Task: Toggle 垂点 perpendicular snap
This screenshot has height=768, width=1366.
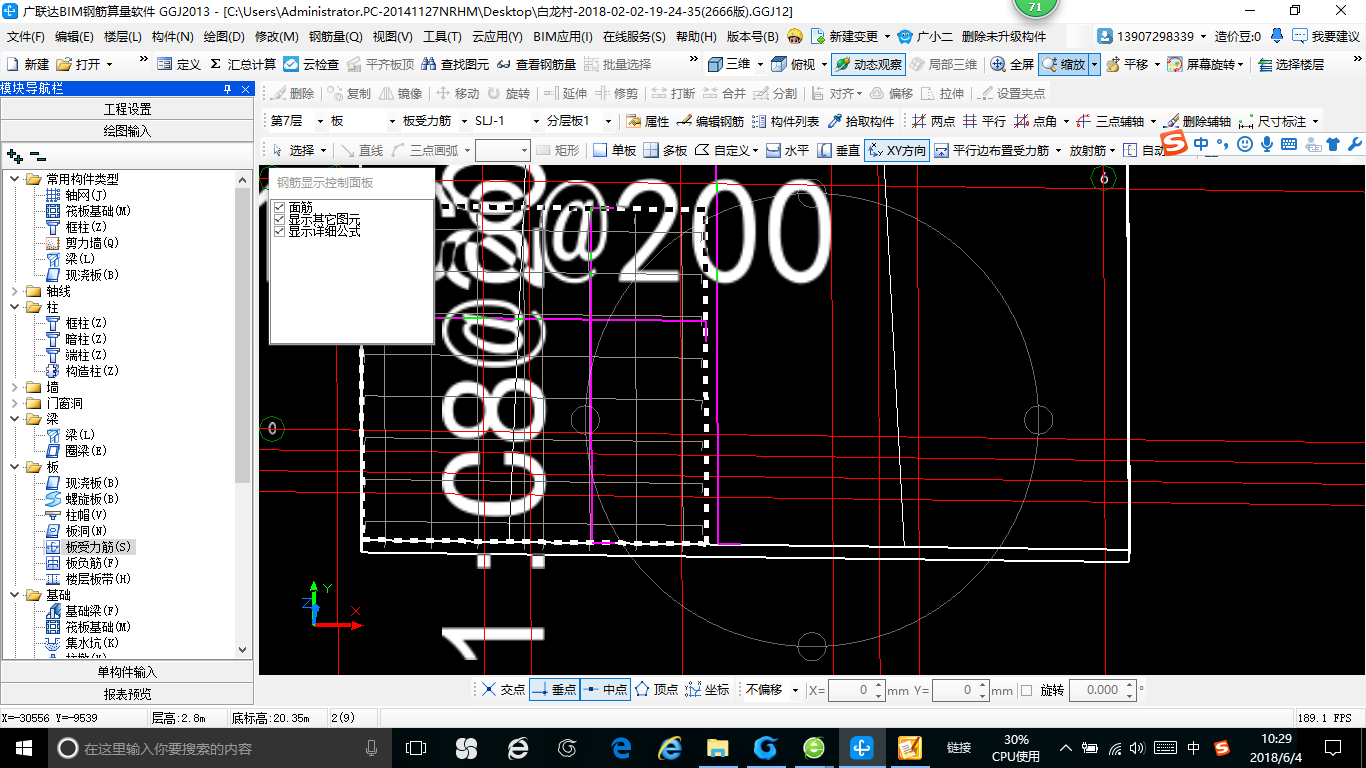Action: click(x=554, y=690)
